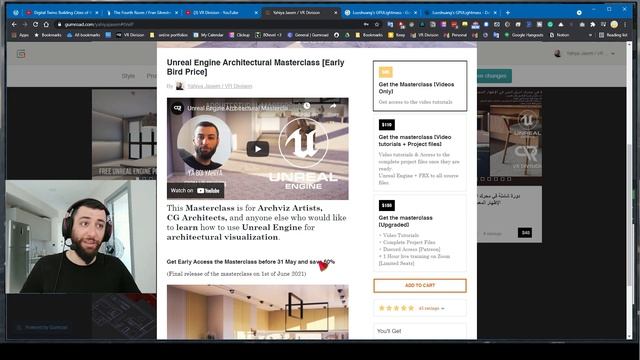This screenshot has width=640, height=360.
Task: Open the VR Division channel logo on video
Action: point(177,108)
